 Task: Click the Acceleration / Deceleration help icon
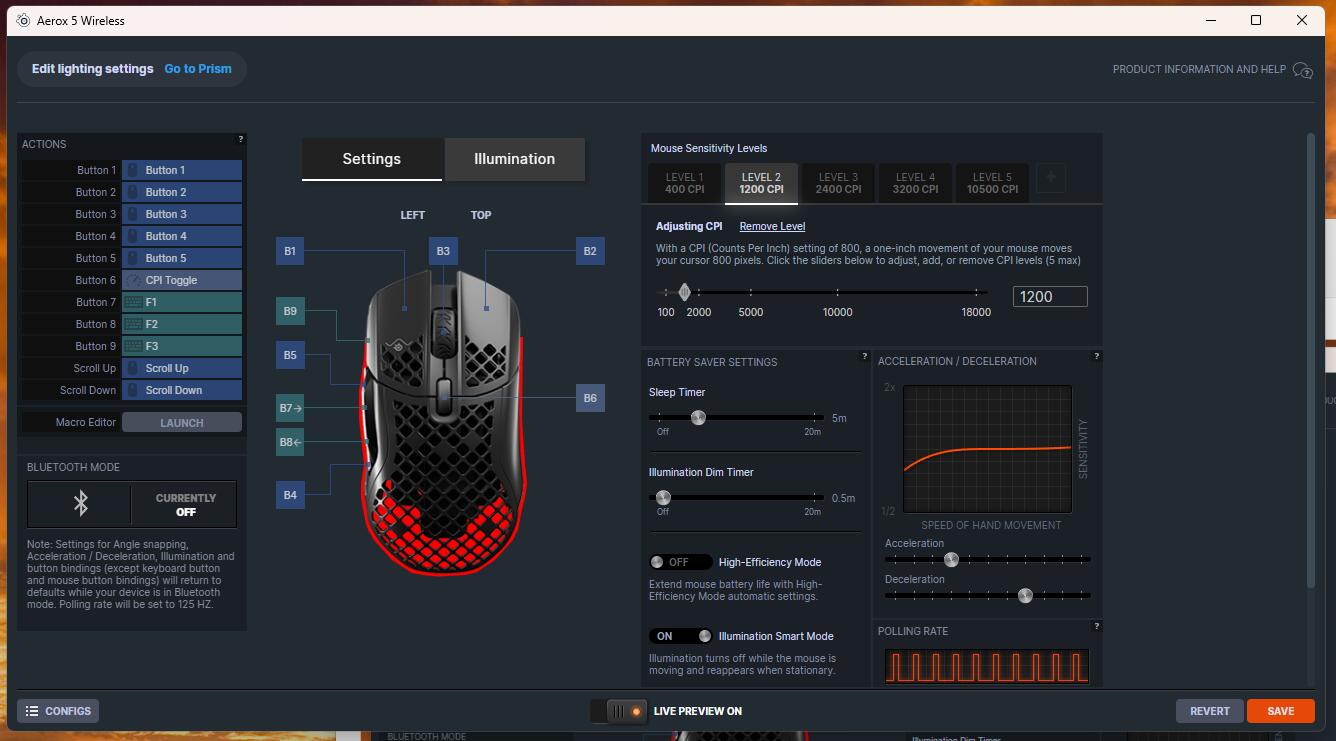1096,356
